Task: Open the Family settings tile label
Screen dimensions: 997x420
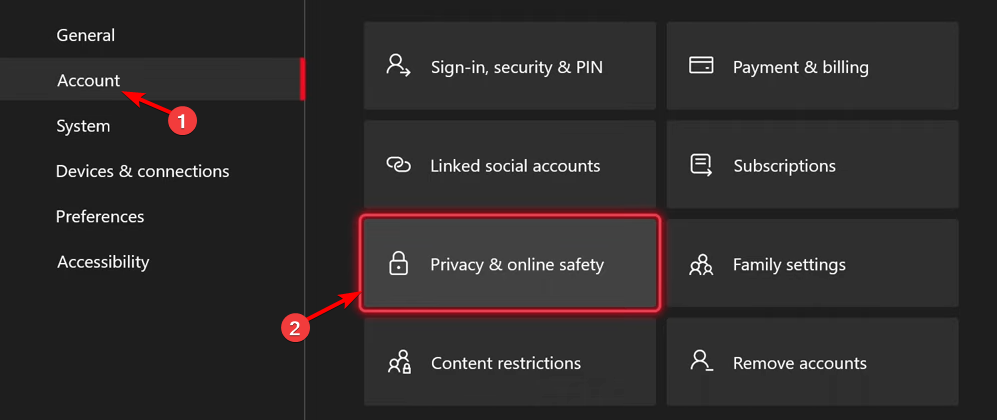Action: pyautogui.click(x=789, y=264)
